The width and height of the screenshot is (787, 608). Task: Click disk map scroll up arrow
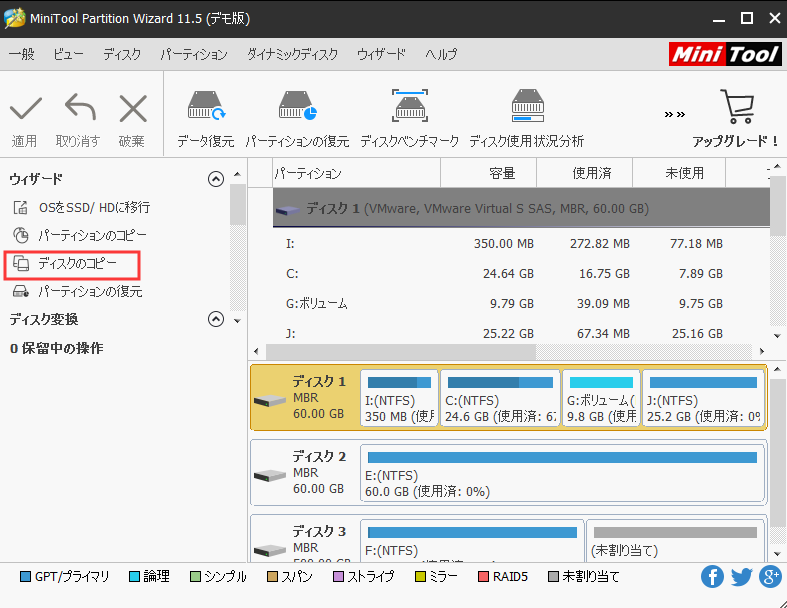[777, 370]
